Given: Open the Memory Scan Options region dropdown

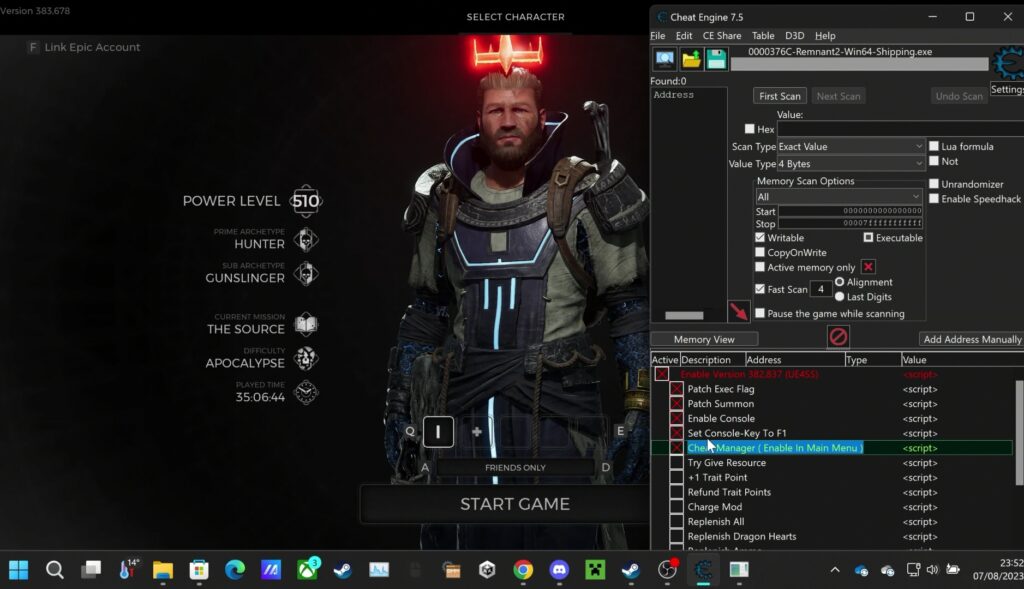Looking at the screenshot, I should click(839, 197).
